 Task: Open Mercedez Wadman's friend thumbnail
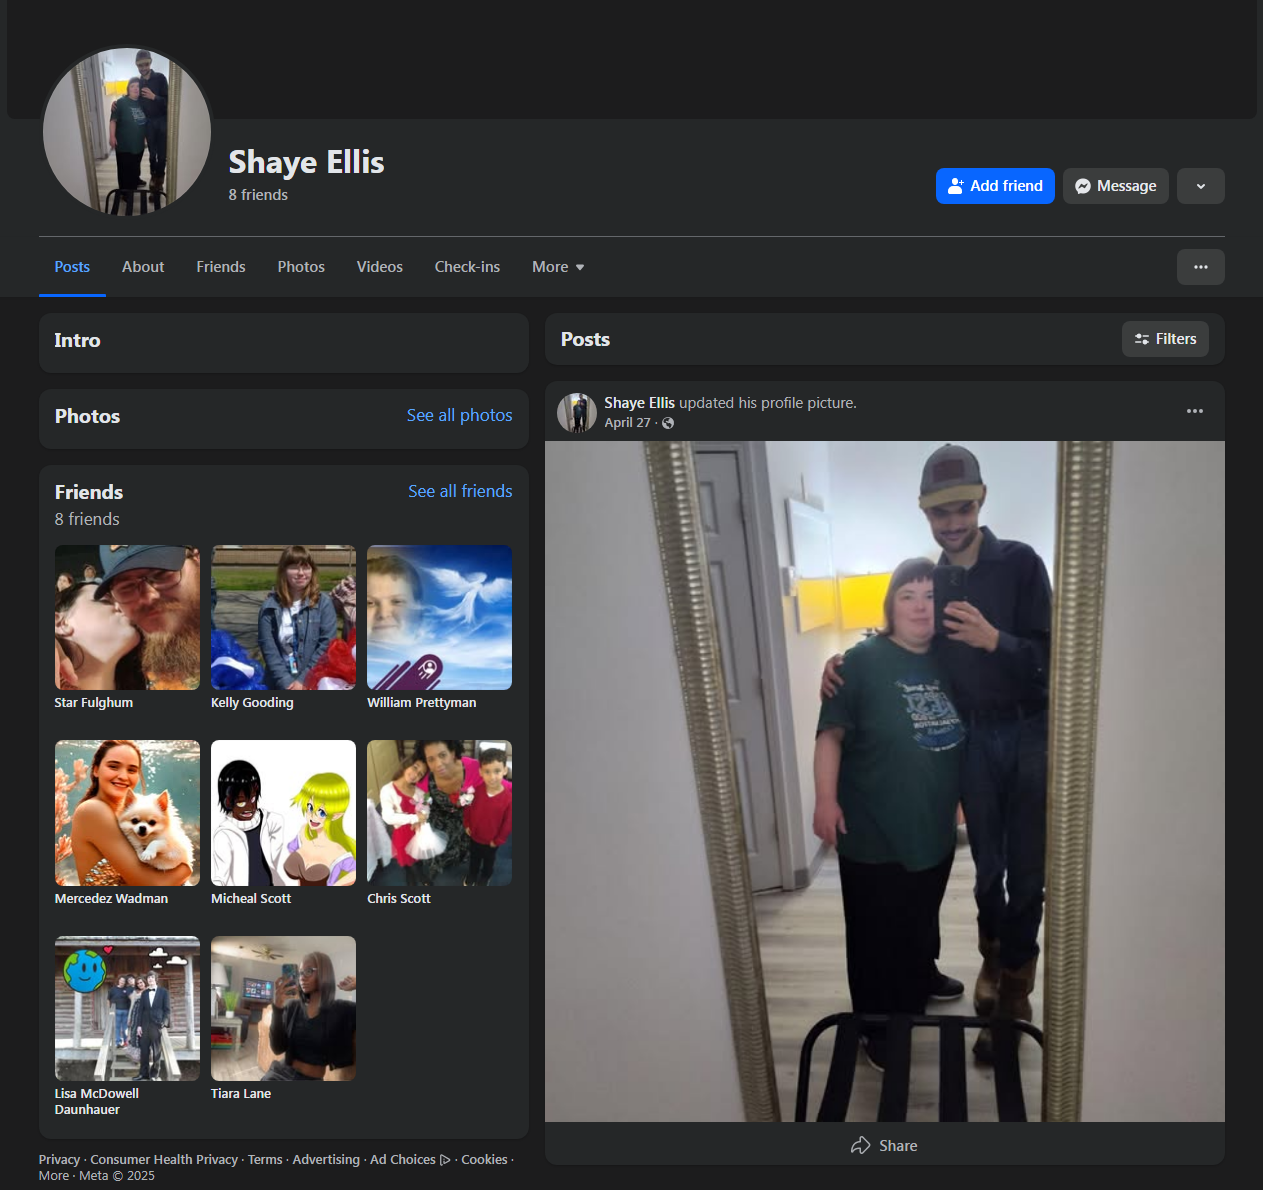127,813
